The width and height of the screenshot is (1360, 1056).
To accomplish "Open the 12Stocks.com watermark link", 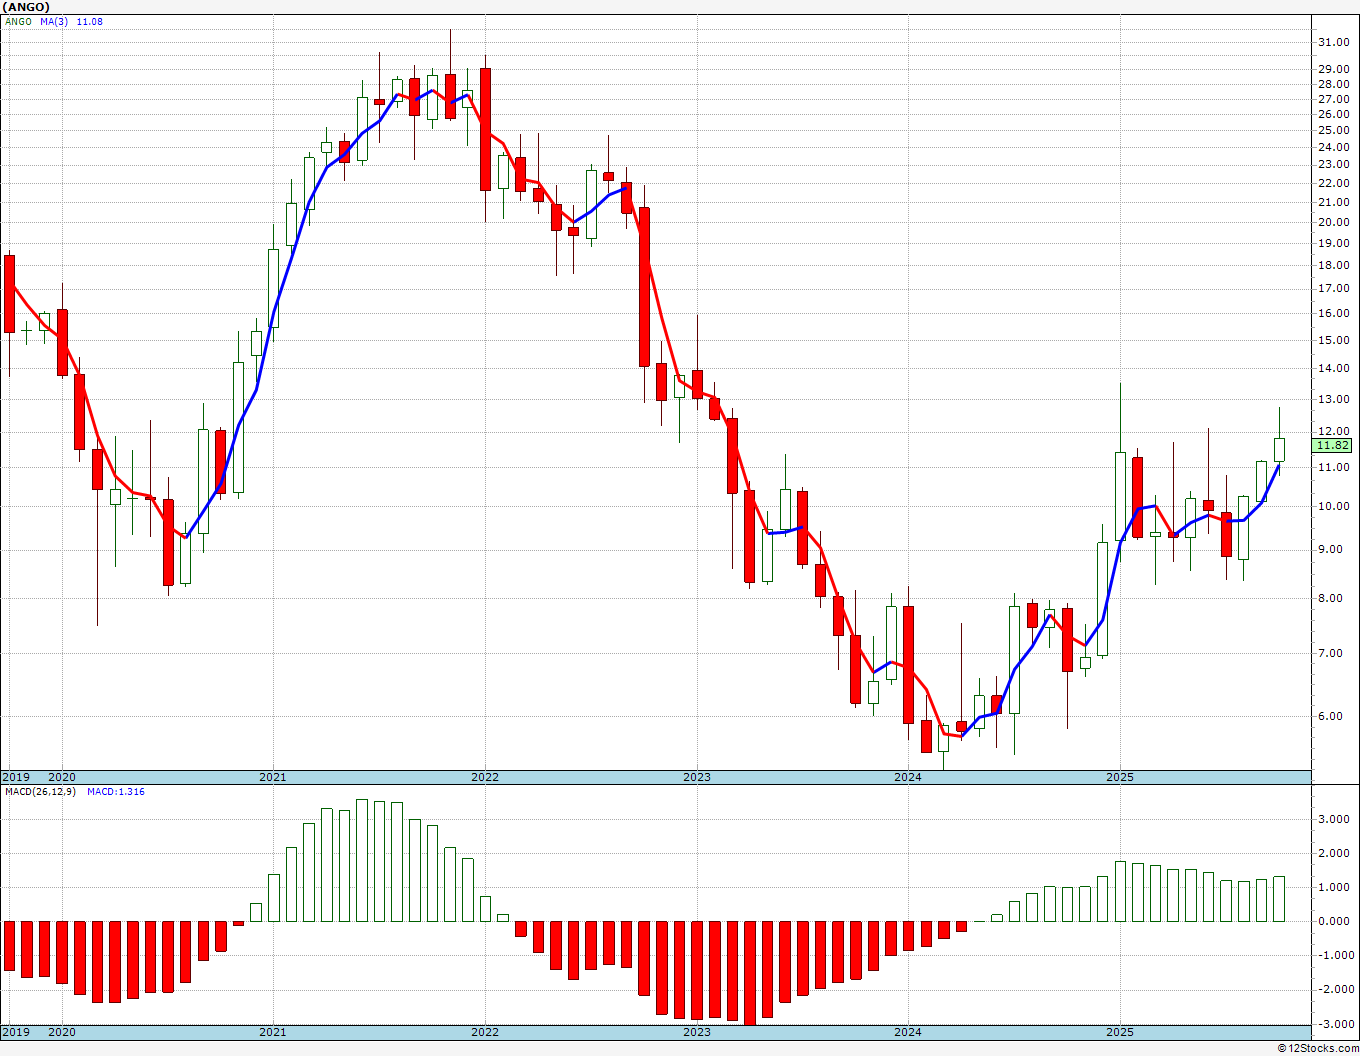I will (x=1318, y=1048).
